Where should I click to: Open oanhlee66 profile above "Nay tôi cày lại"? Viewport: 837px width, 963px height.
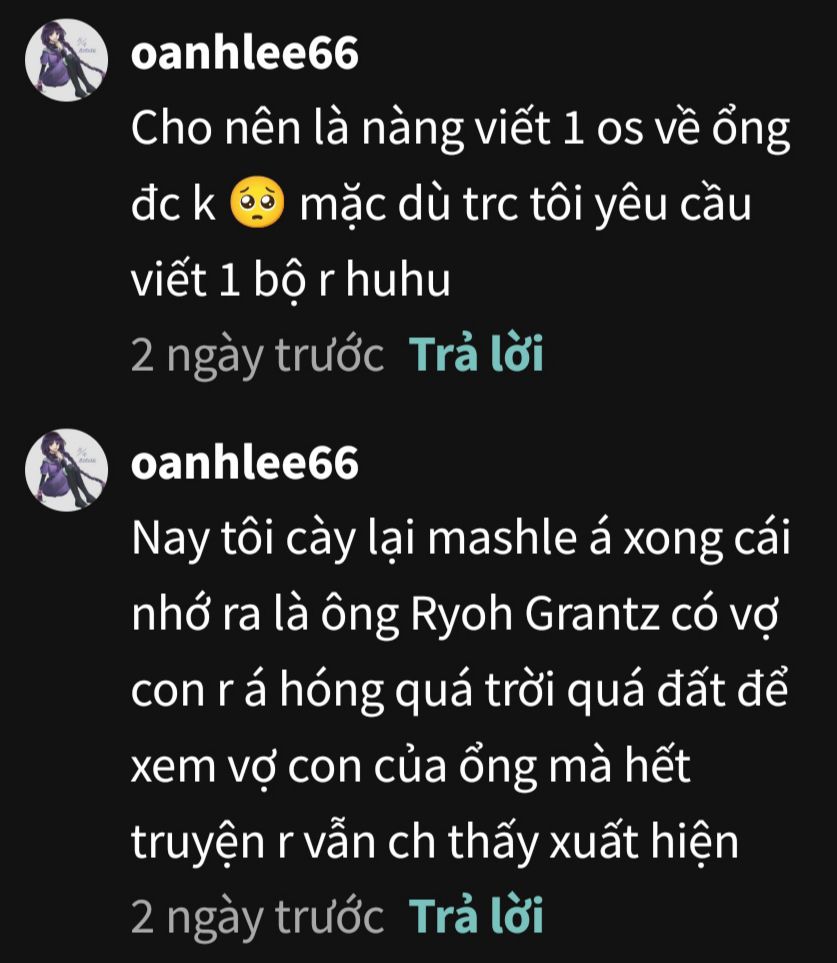click(244, 462)
